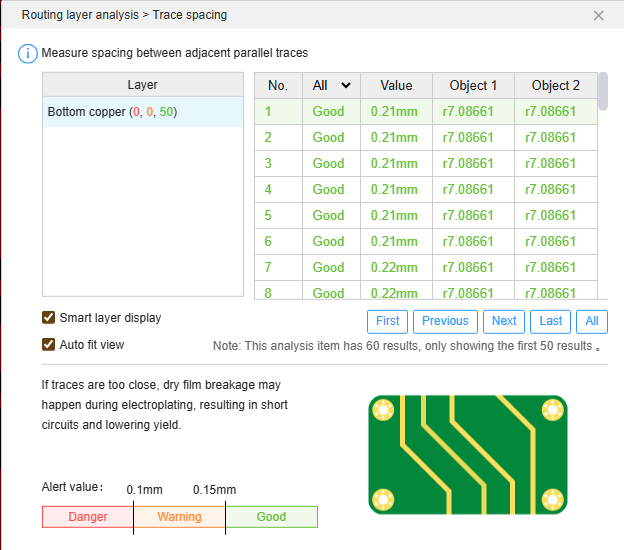Click the red Danger alert segment
Screen dimensions: 624x550
(87, 517)
